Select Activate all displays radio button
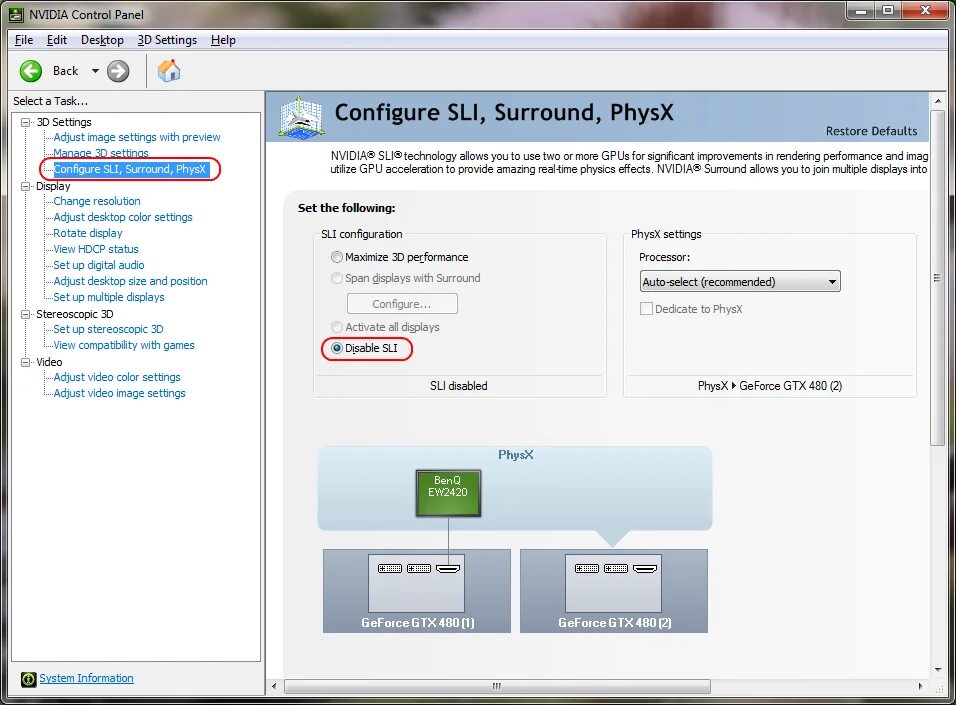The image size is (956, 705). (x=337, y=327)
